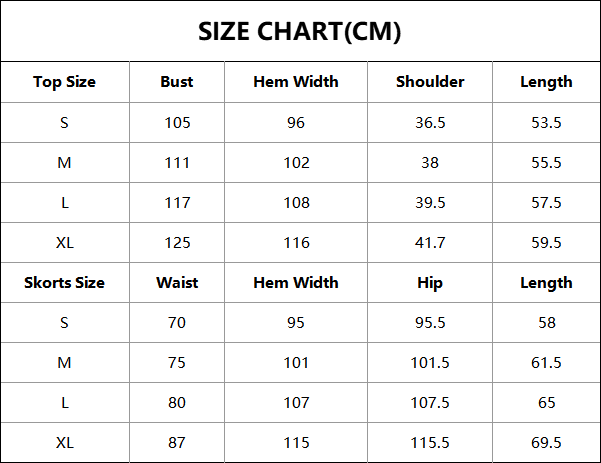Viewport: 601px width, 463px height.
Task: Click the bust value 111
Action: point(177,163)
